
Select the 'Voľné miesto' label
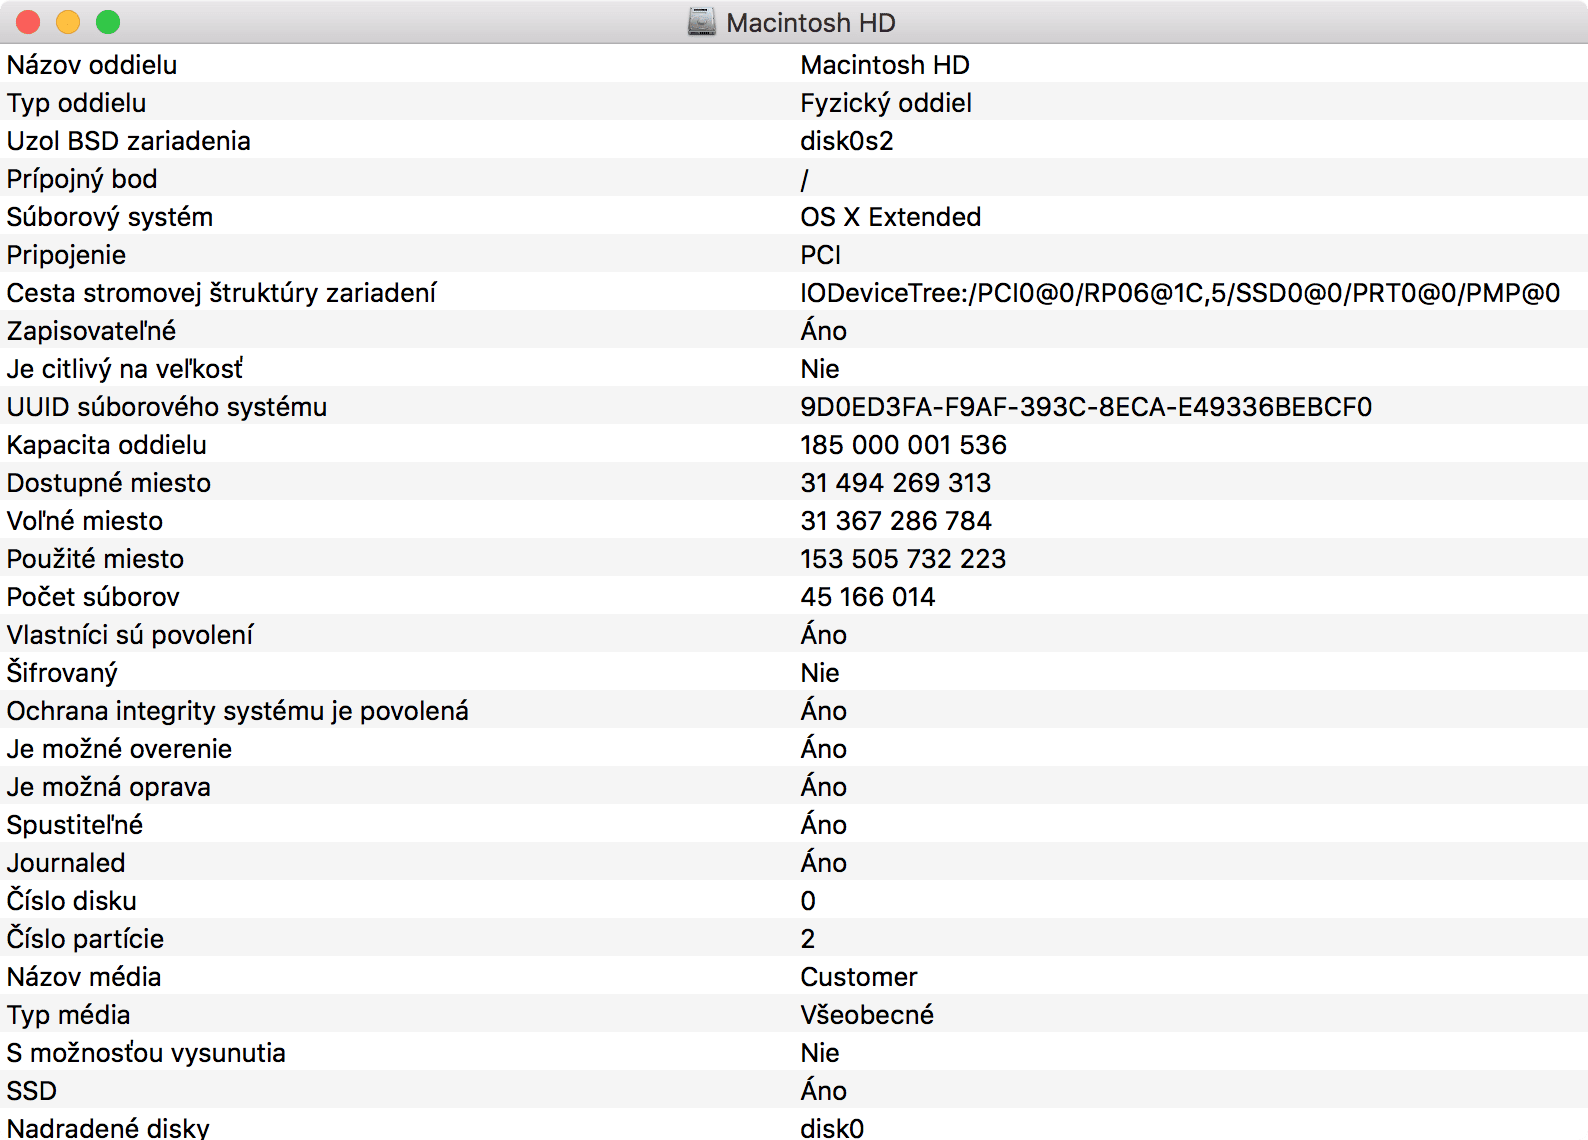pyautogui.click(x=85, y=521)
